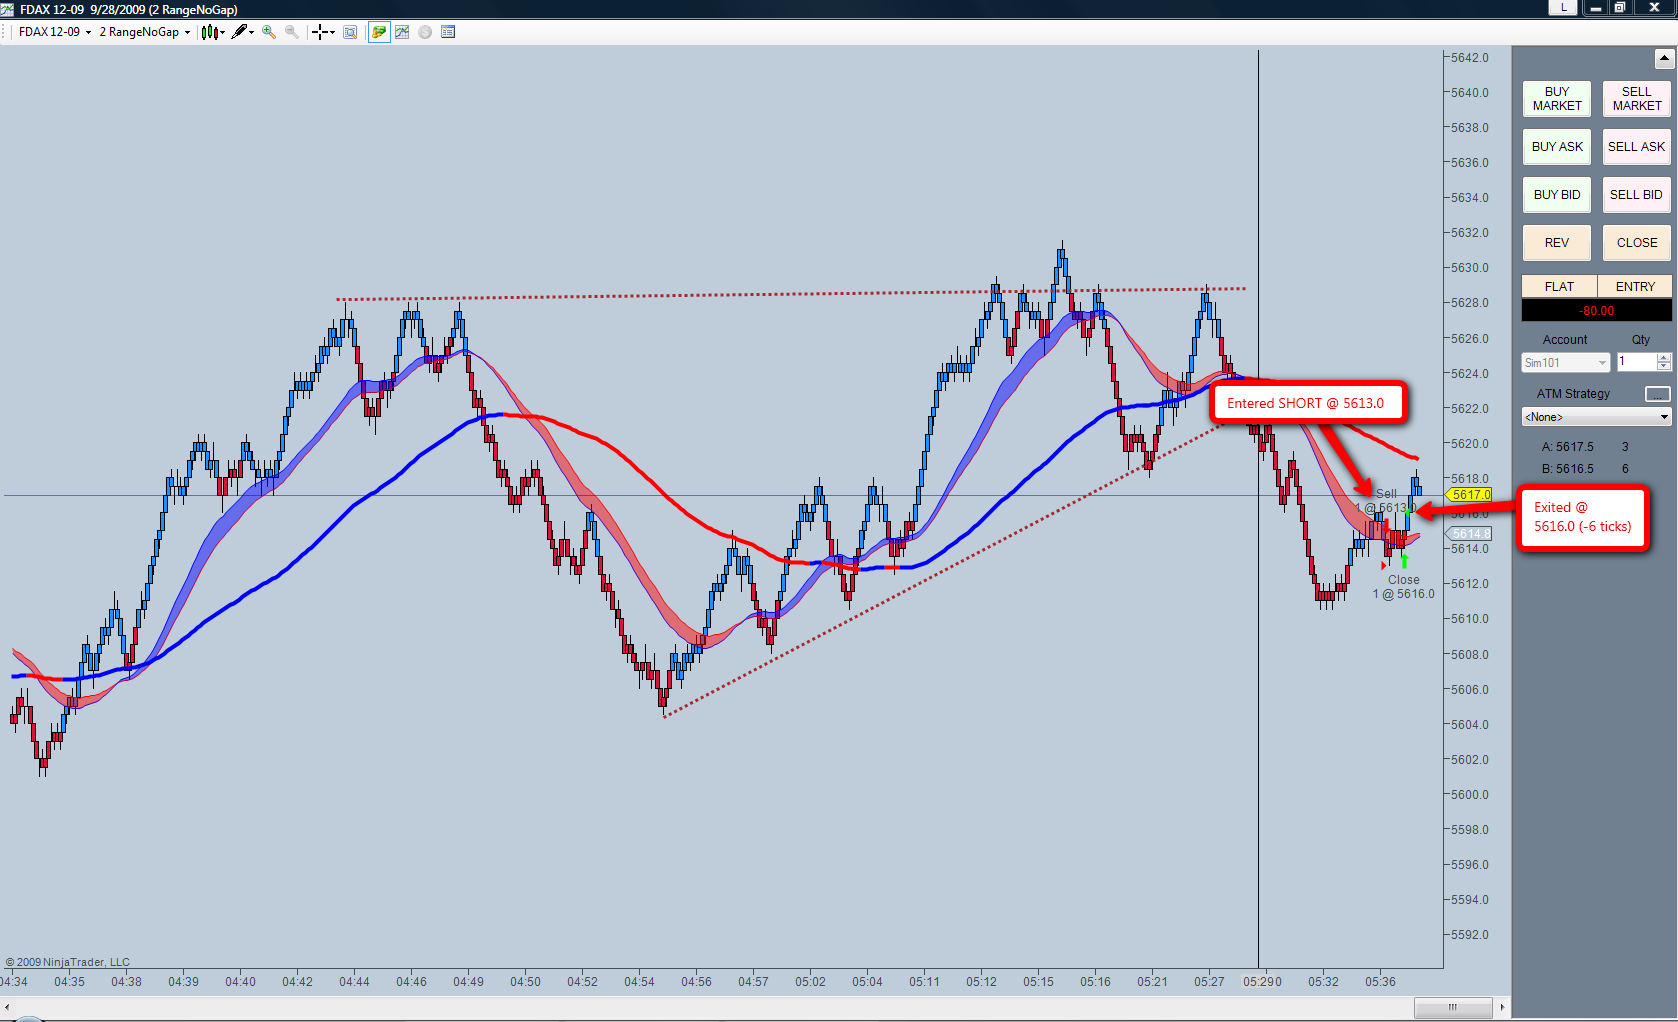Image resolution: width=1678 pixels, height=1022 pixels.
Task: Expand the chart style dropdown arrow
Action: tap(223, 32)
